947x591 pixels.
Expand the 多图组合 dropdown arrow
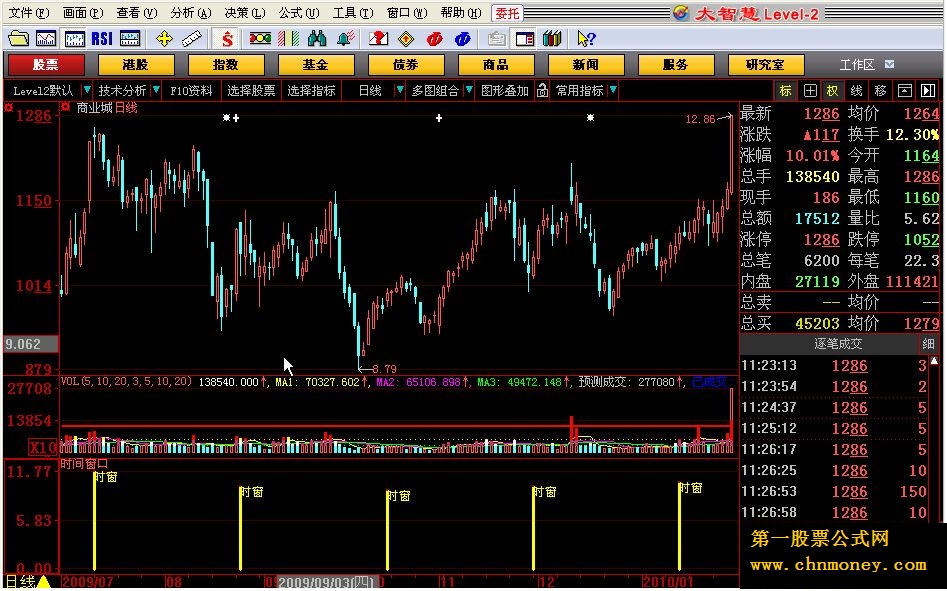click(x=469, y=91)
